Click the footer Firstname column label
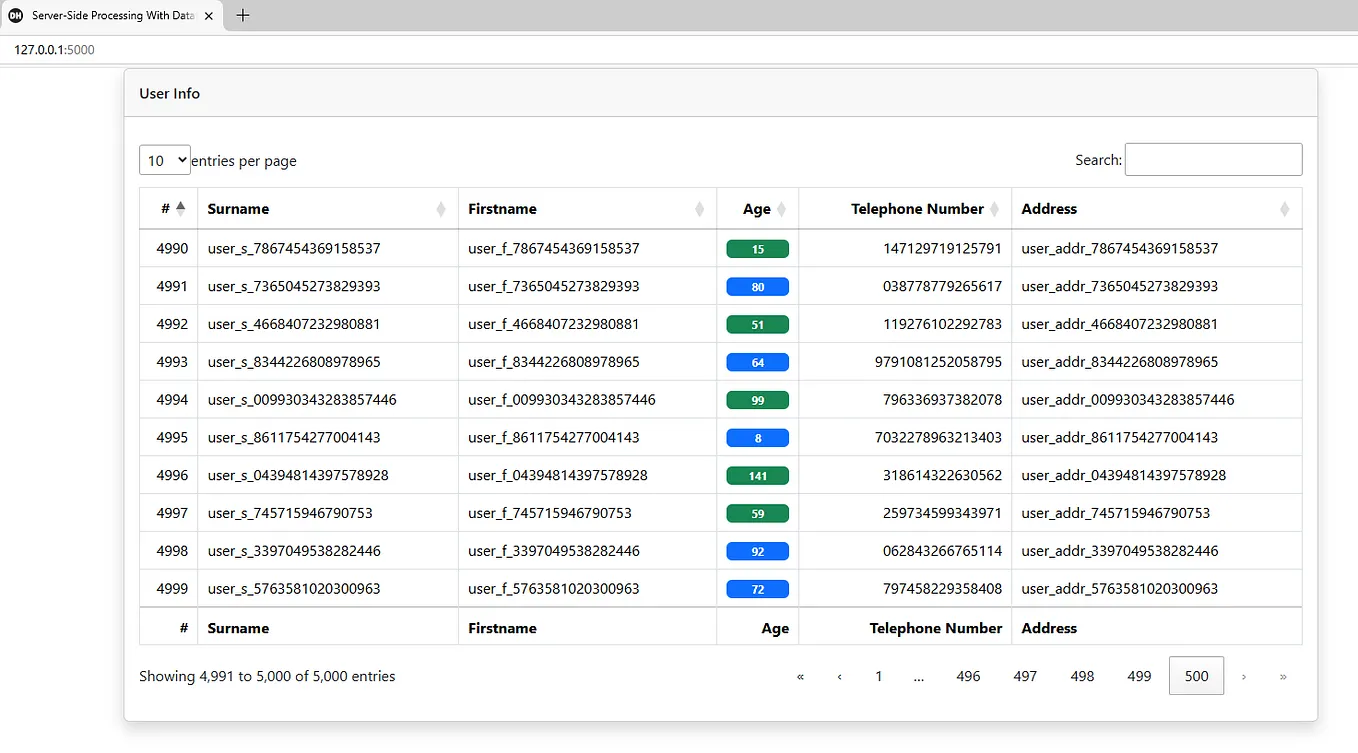This screenshot has height=753, width=1358. pyautogui.click(x=502, y=628)
